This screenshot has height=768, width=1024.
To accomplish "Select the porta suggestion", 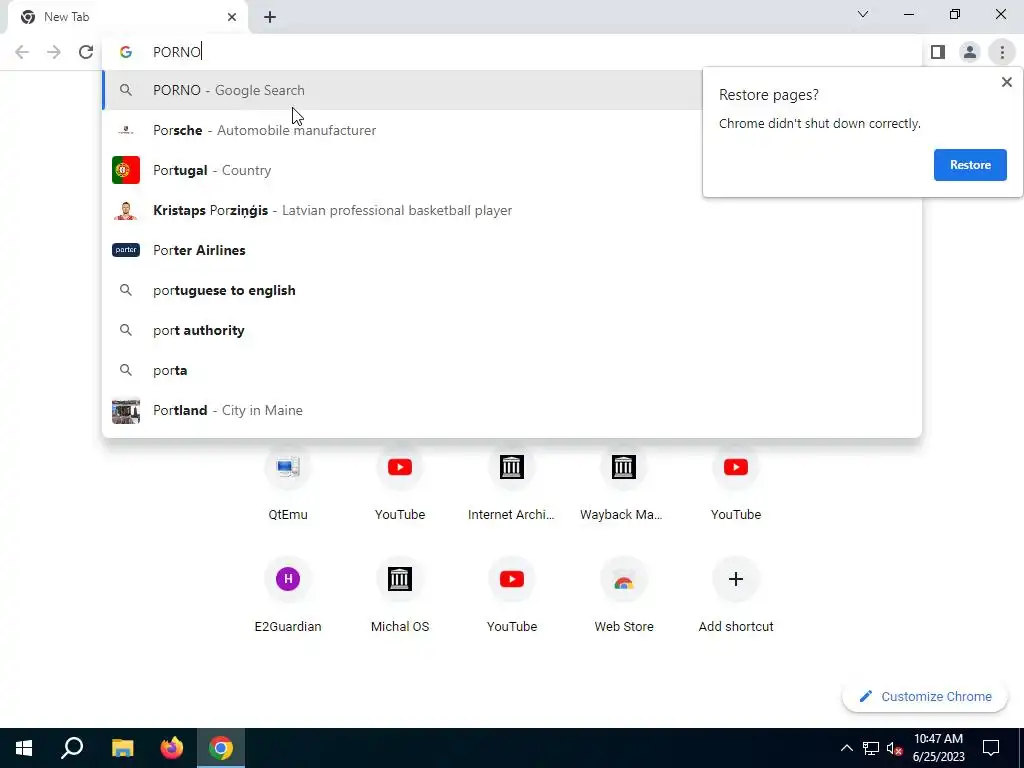I will tap(512, 370).
